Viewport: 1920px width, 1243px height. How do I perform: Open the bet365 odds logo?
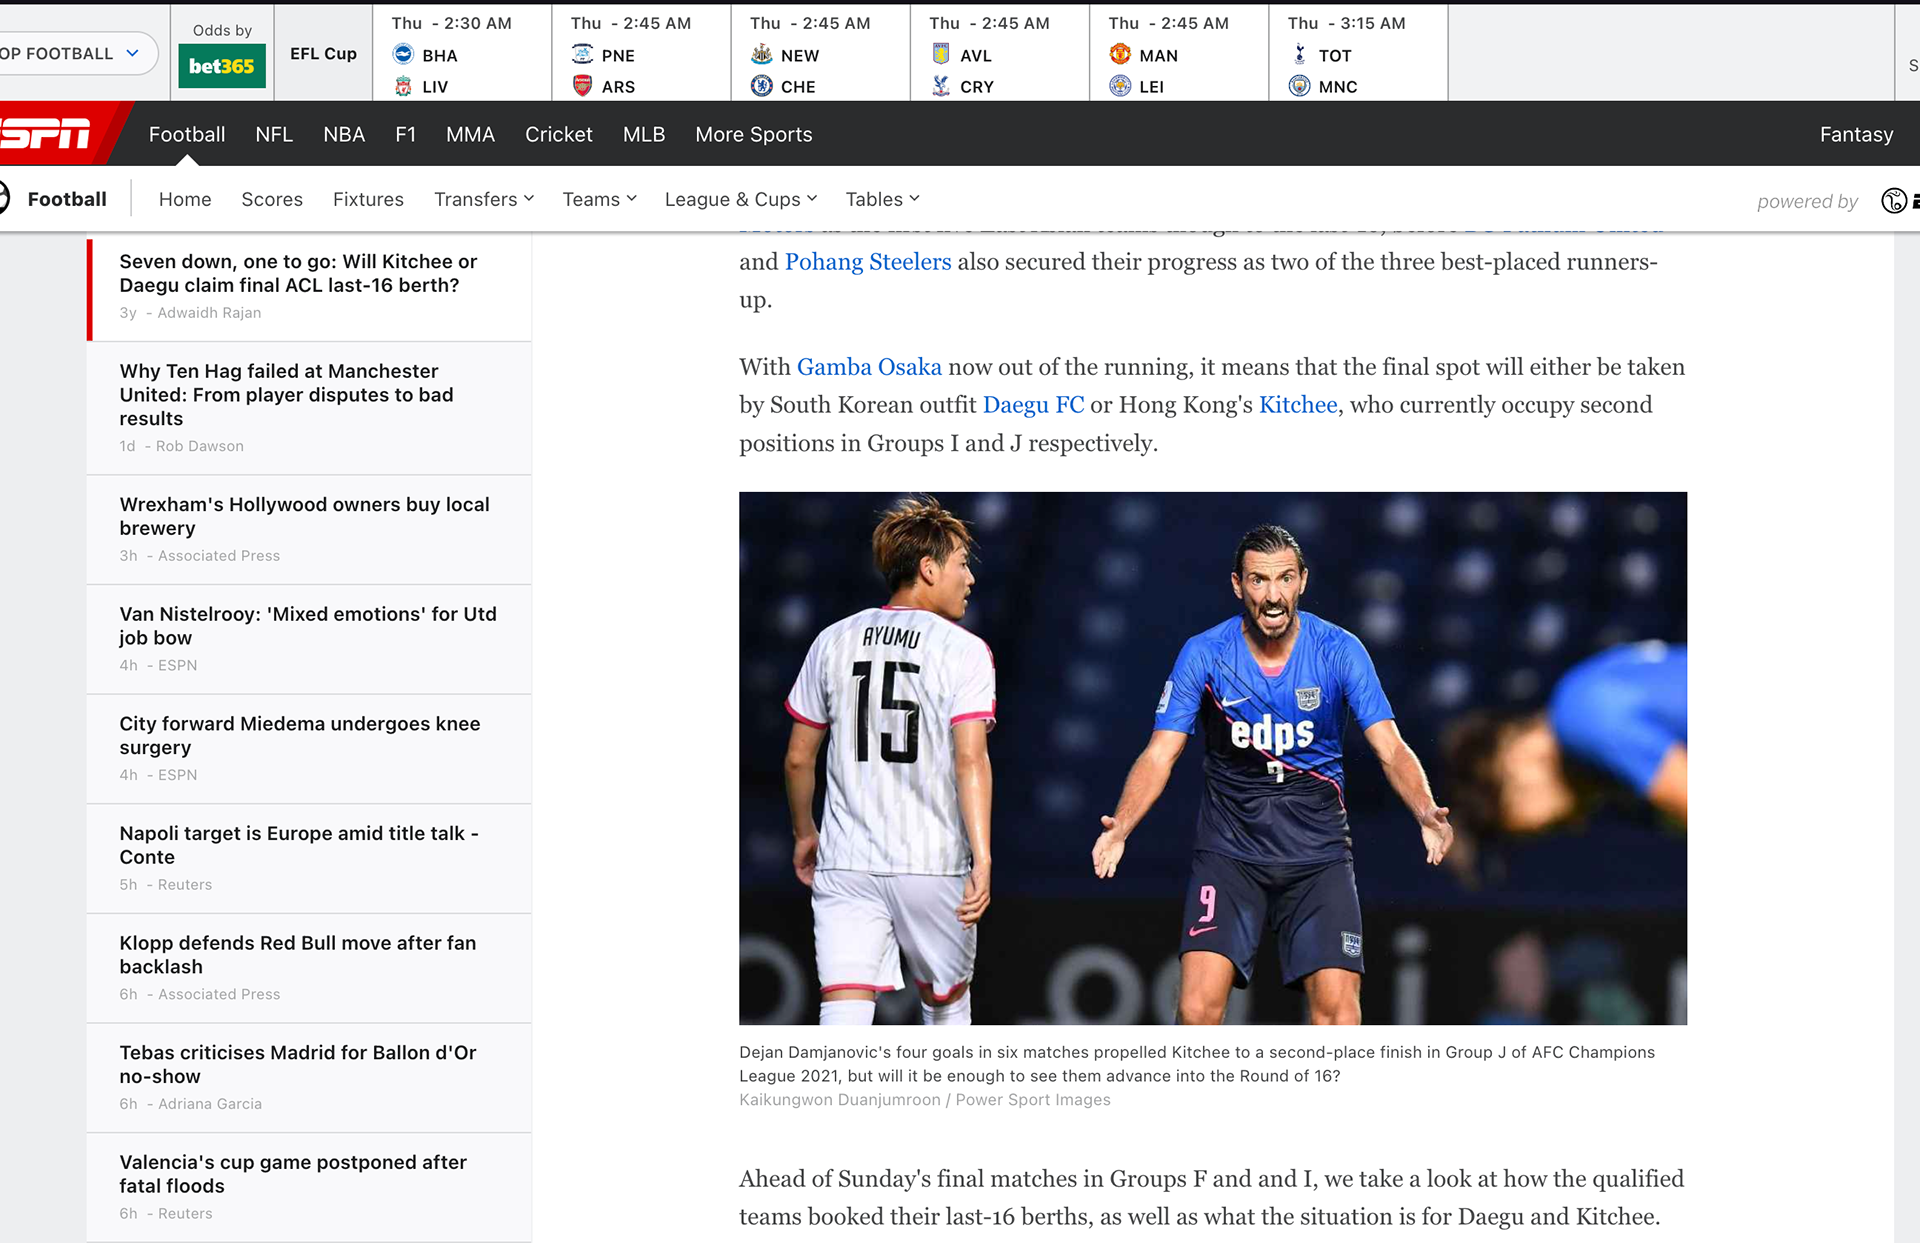pyautogui.click(x=221, y=66)
